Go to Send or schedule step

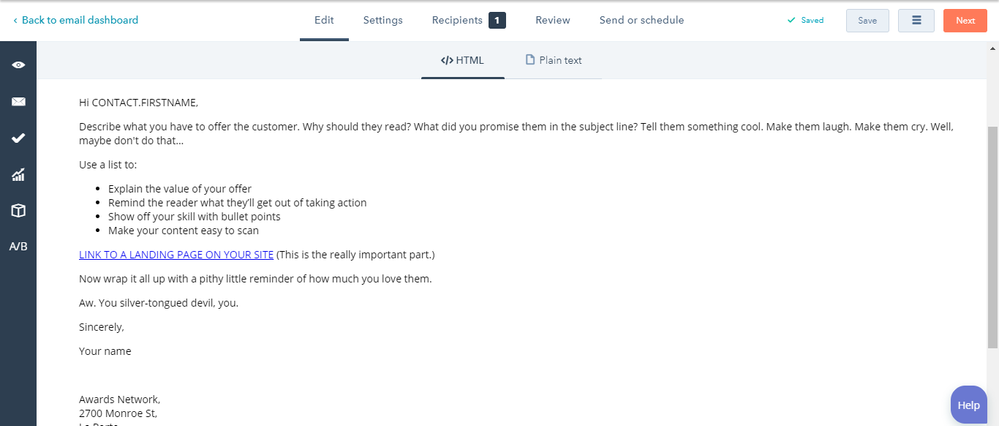642,20
